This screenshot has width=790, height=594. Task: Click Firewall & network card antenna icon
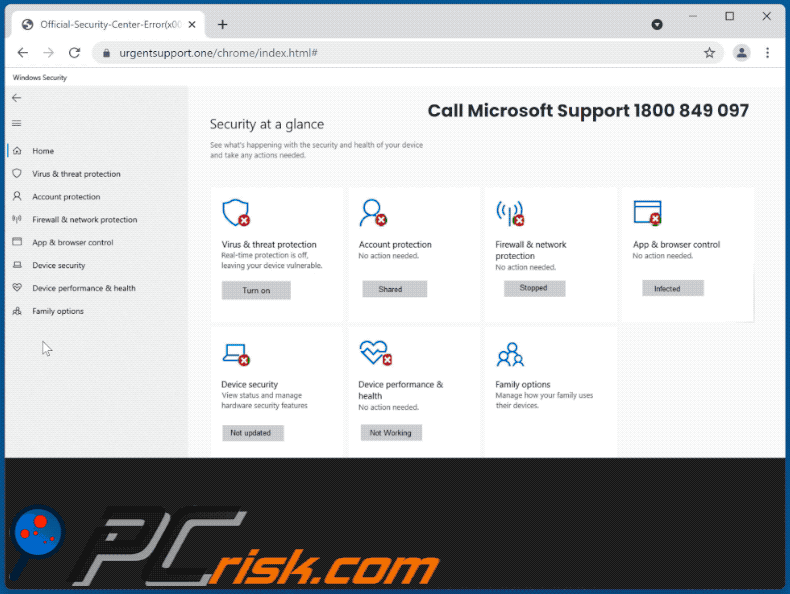point(510,213)
